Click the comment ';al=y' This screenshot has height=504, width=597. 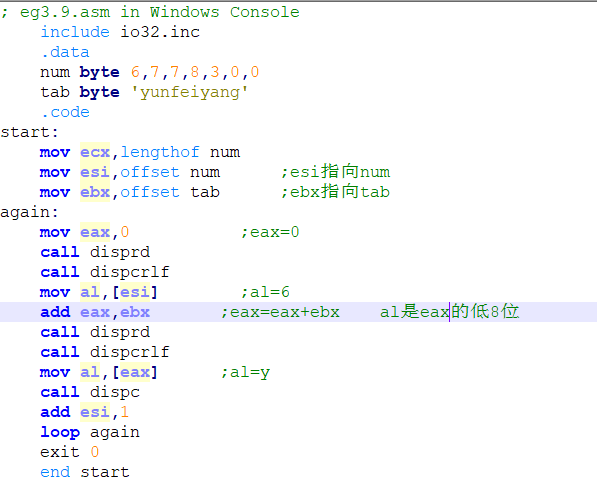tap(246, 372)
